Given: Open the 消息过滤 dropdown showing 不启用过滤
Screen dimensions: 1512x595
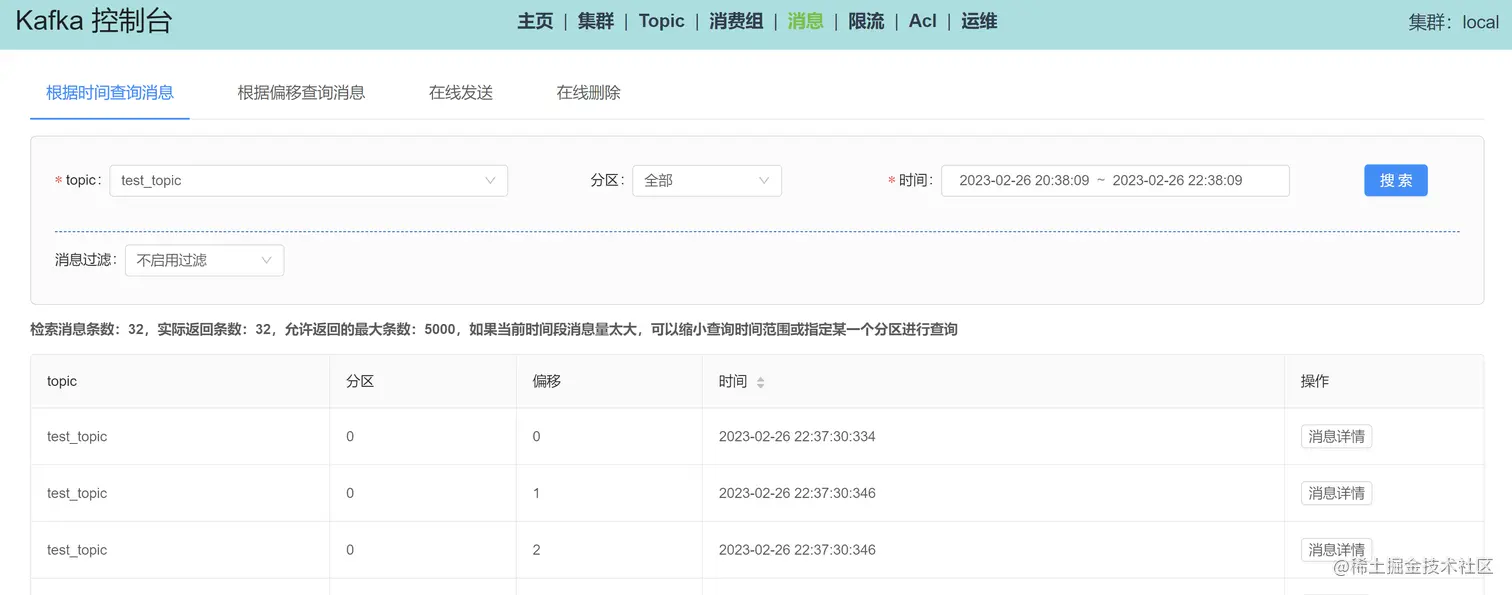Looking at the screenshot, I should coord(204,260).
